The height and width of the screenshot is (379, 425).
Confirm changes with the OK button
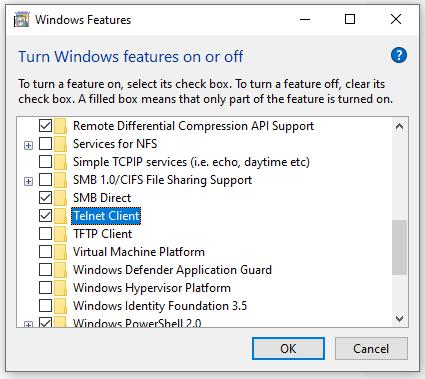[x=288, y=349]
